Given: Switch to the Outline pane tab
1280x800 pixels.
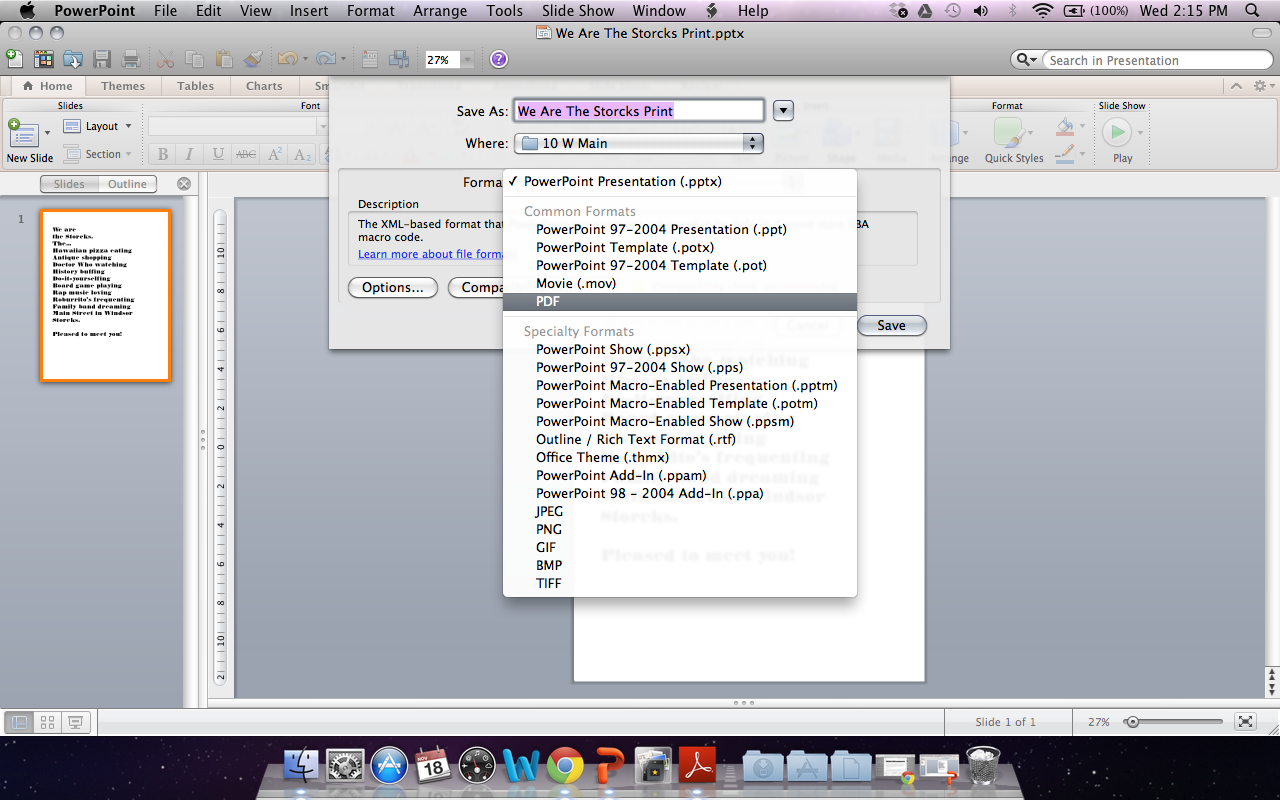Looking at the screenshot, I should (127, 184).
